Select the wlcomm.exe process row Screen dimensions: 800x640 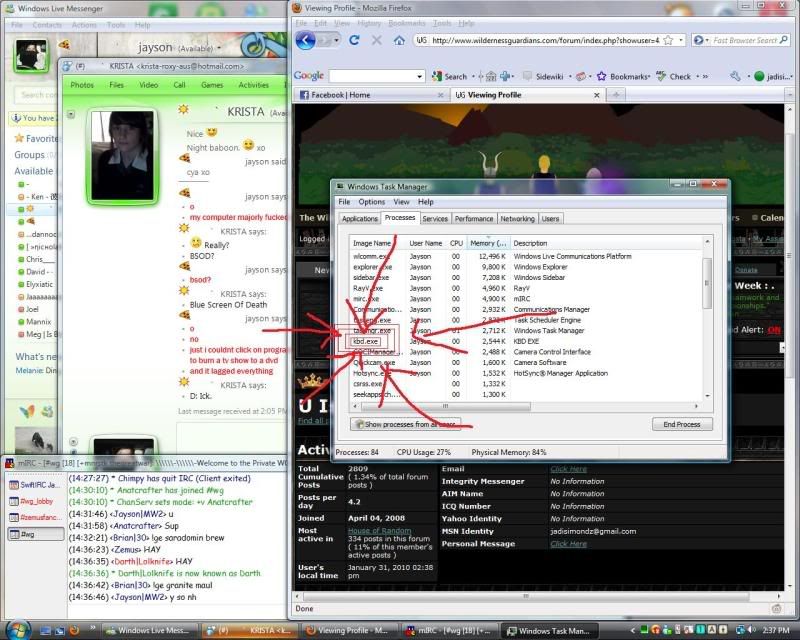tap(526, 256)
